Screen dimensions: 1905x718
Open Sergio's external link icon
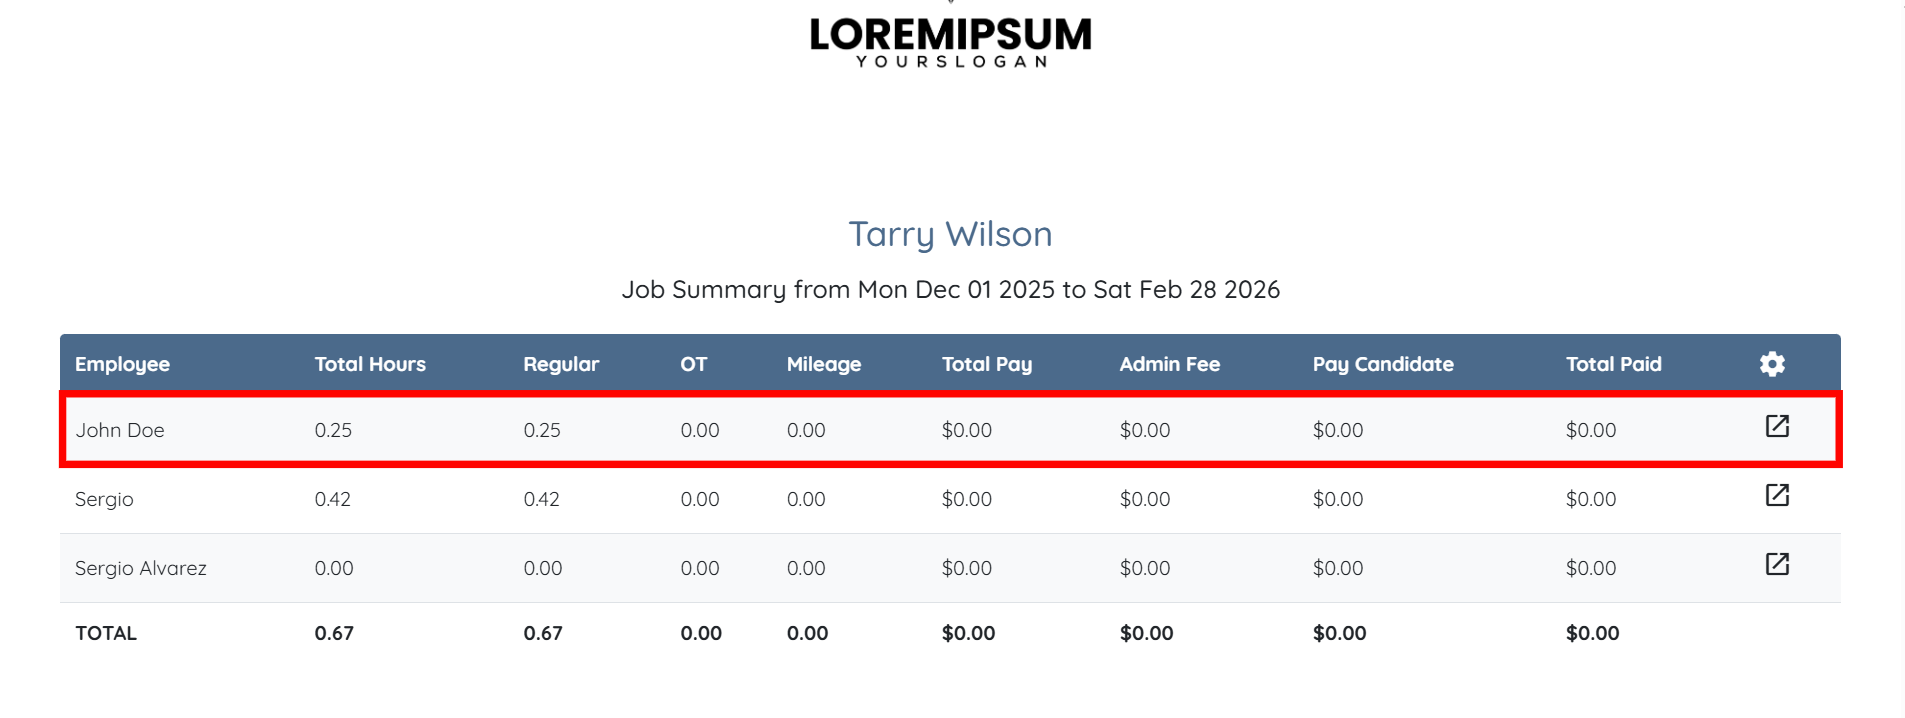[1777, 495]
